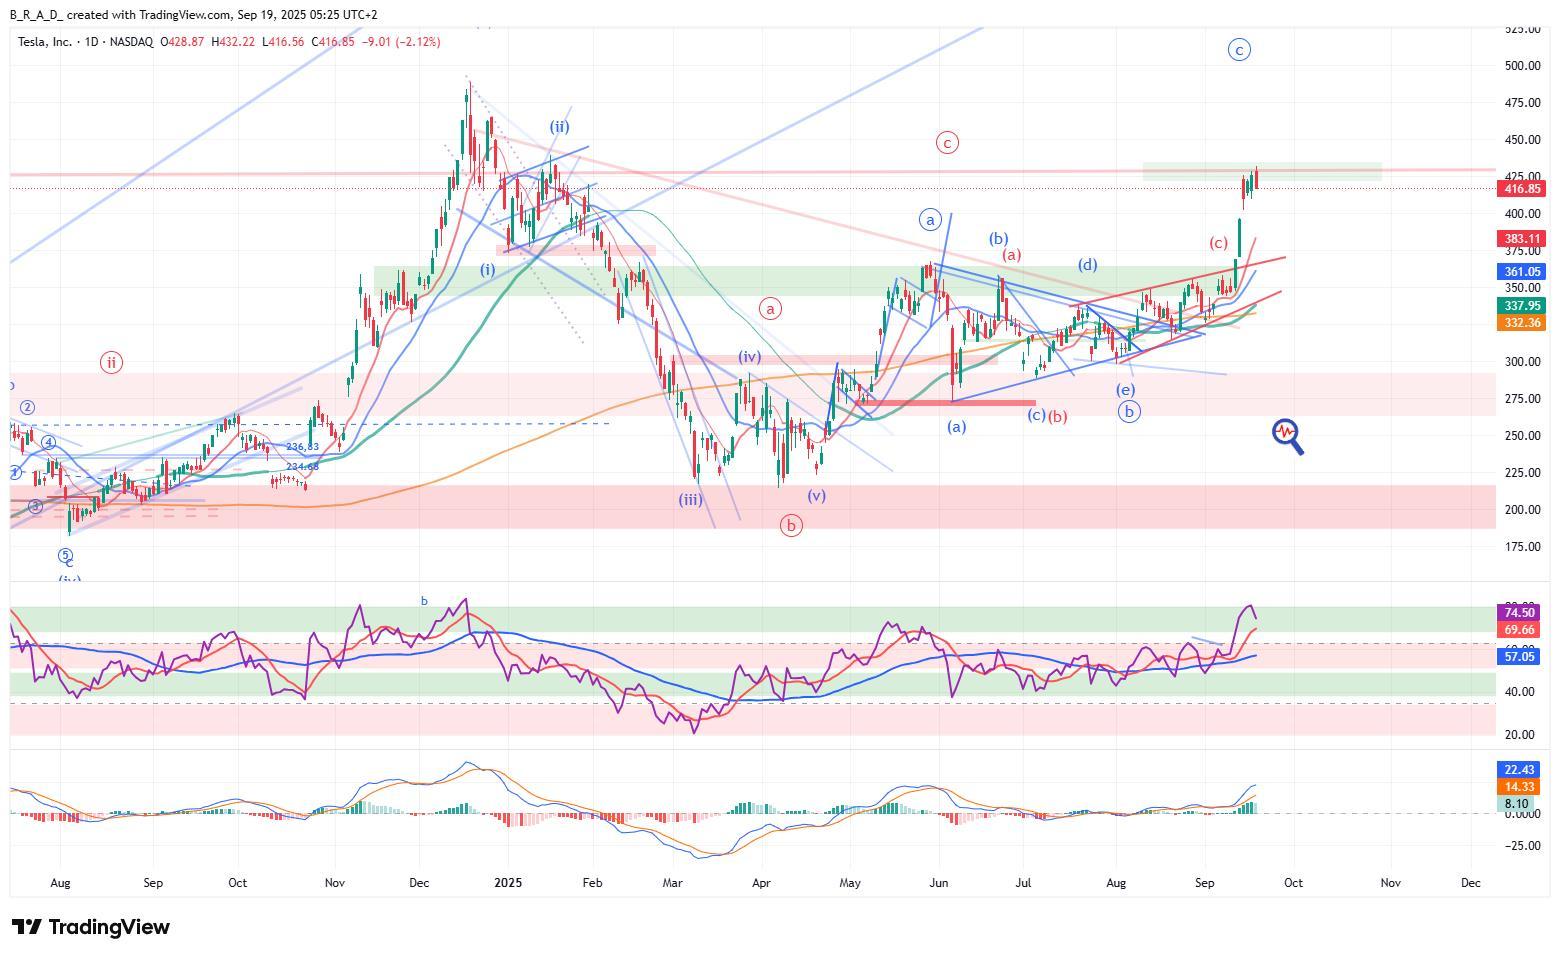Click the -9.01 (-2.12%) change value

tap(400, 42)
